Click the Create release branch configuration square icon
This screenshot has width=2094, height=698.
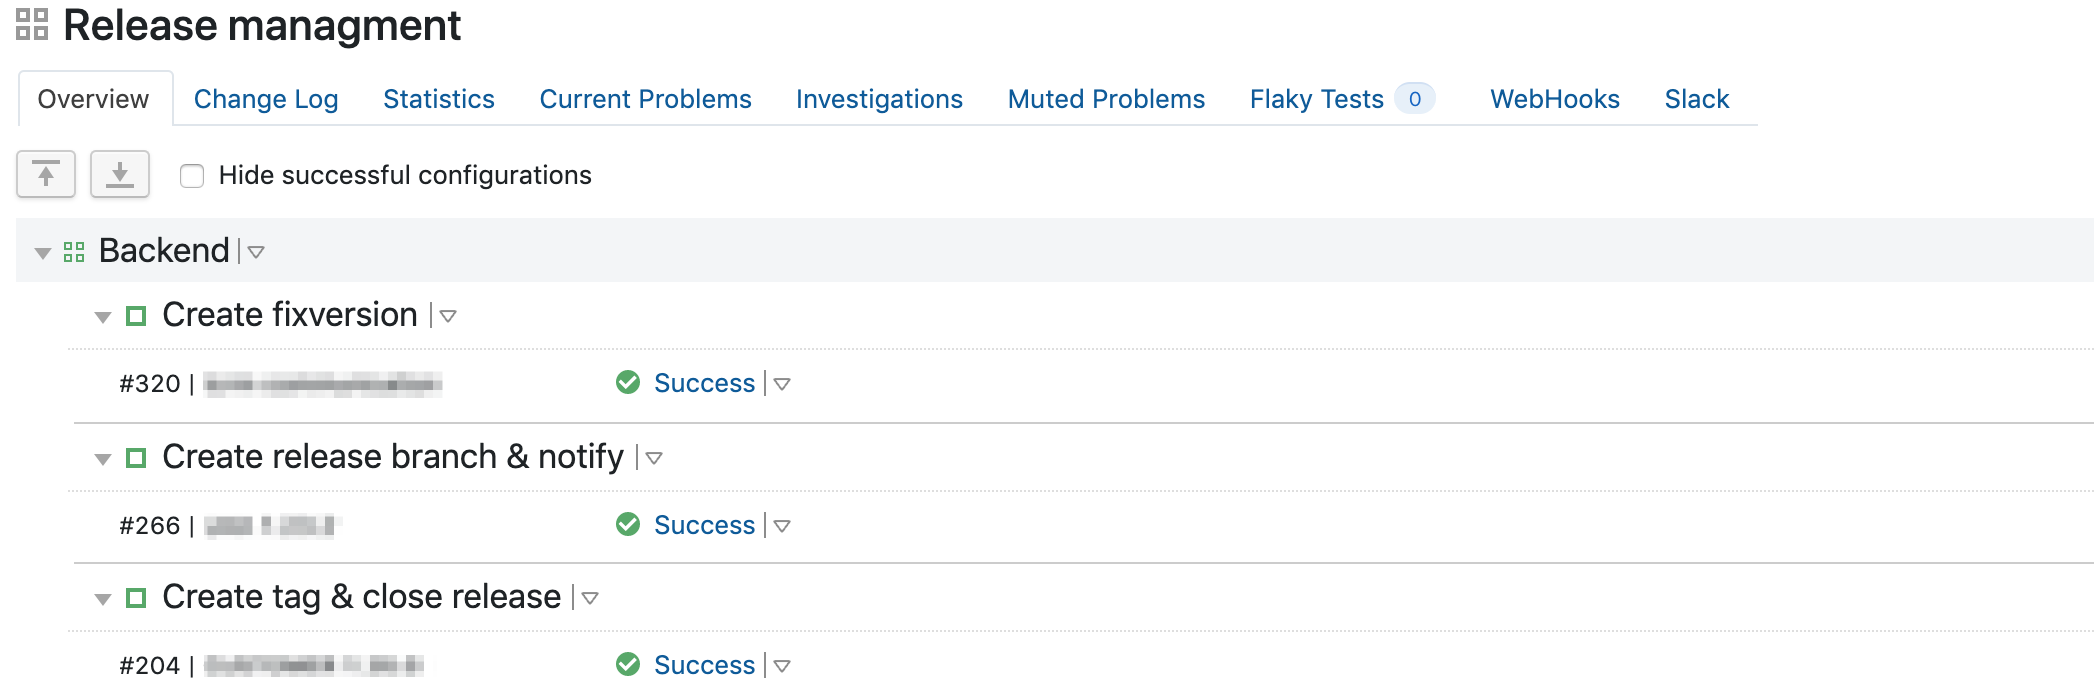[x=136, y=458]
